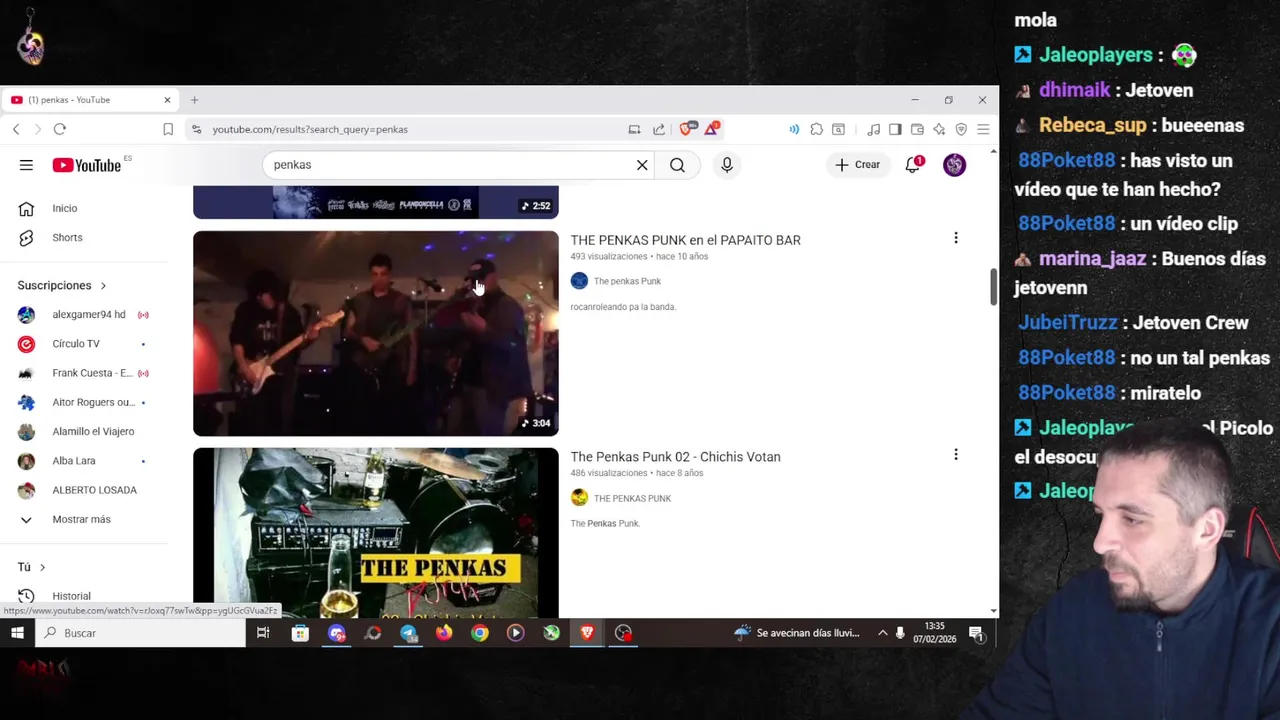Open the Windows Start menu
Screen dimensions: 1280x720
click(x=17, y=633)
